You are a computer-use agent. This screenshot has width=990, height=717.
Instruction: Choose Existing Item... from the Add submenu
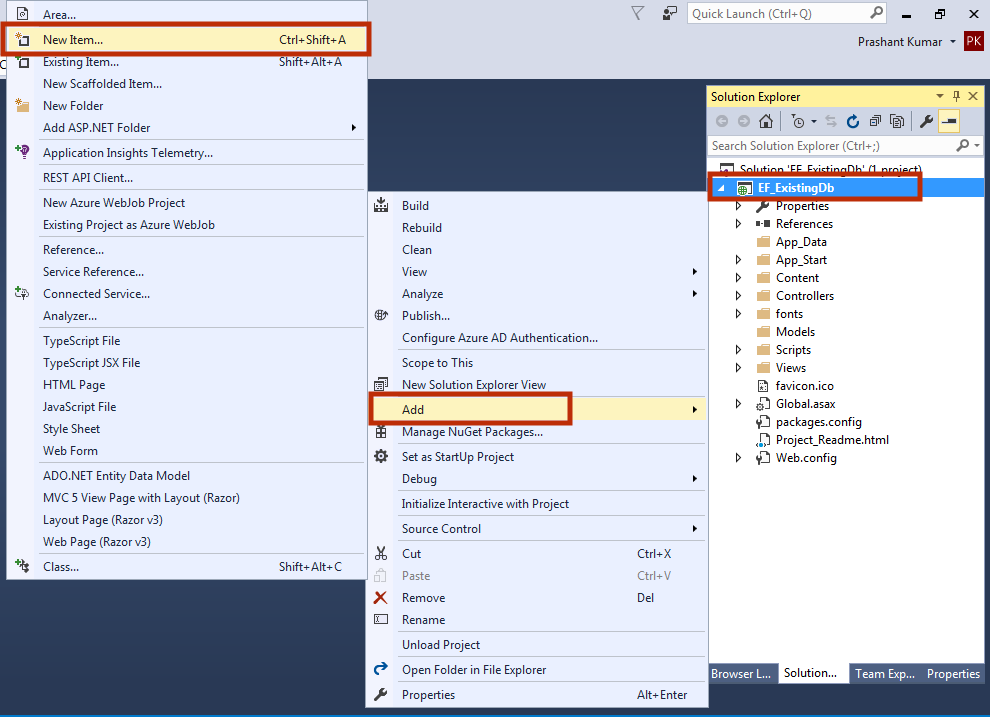pyautogui.click(x=187, y=62)
